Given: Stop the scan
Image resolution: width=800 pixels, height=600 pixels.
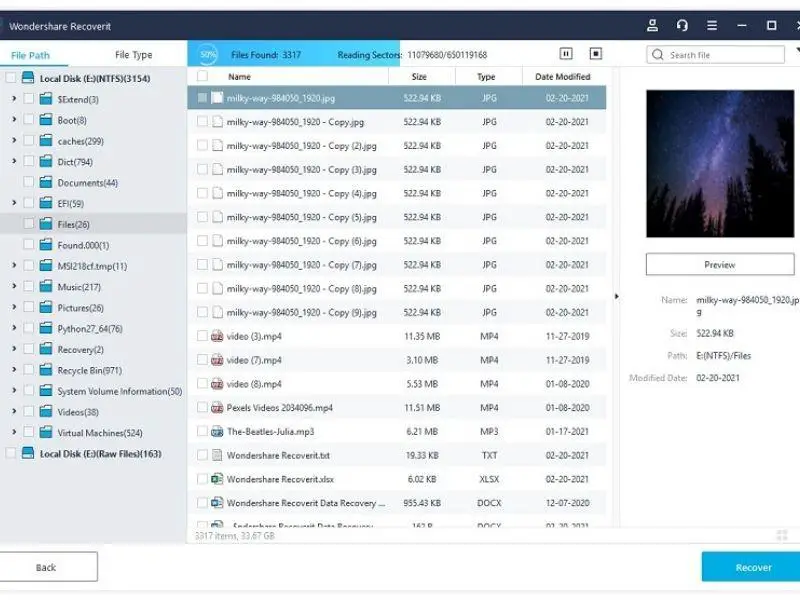Looking at the screenshot, I should click(595, 54).
